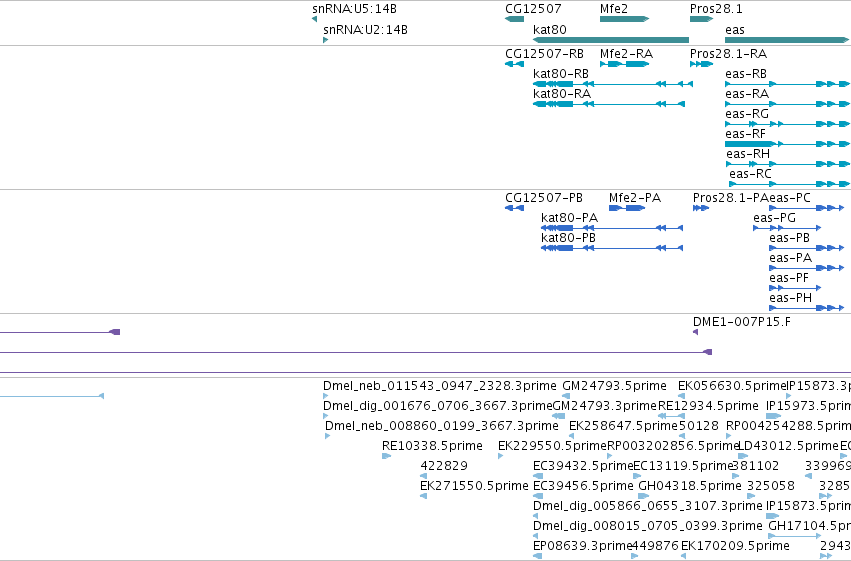Click the 381102 EST label

pyautogui.click(x=755, y=466)
